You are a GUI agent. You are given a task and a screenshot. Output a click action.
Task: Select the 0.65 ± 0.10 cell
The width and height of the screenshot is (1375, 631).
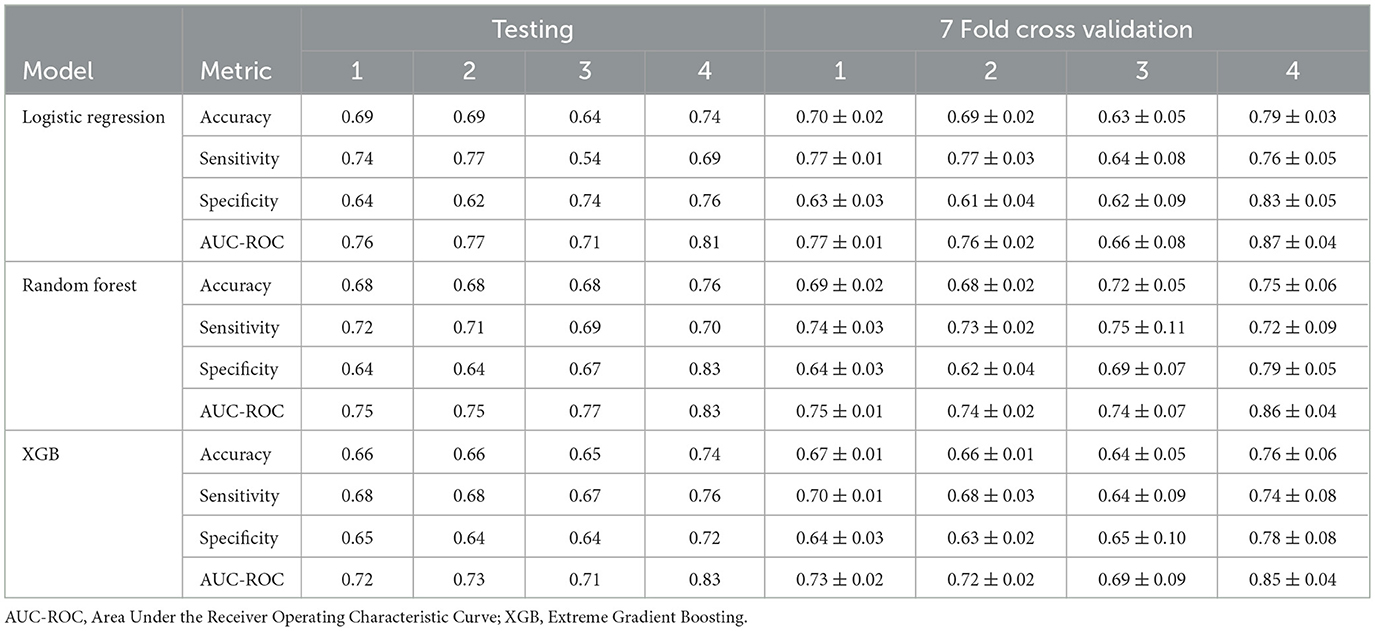1142,538
